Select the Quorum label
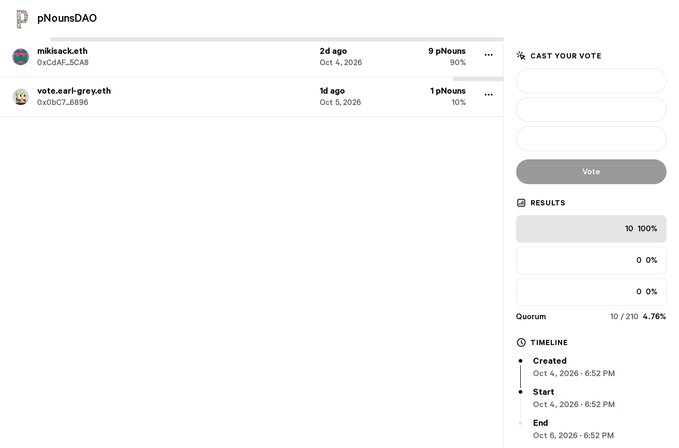 pyautogui.click(x=531, y=316)
